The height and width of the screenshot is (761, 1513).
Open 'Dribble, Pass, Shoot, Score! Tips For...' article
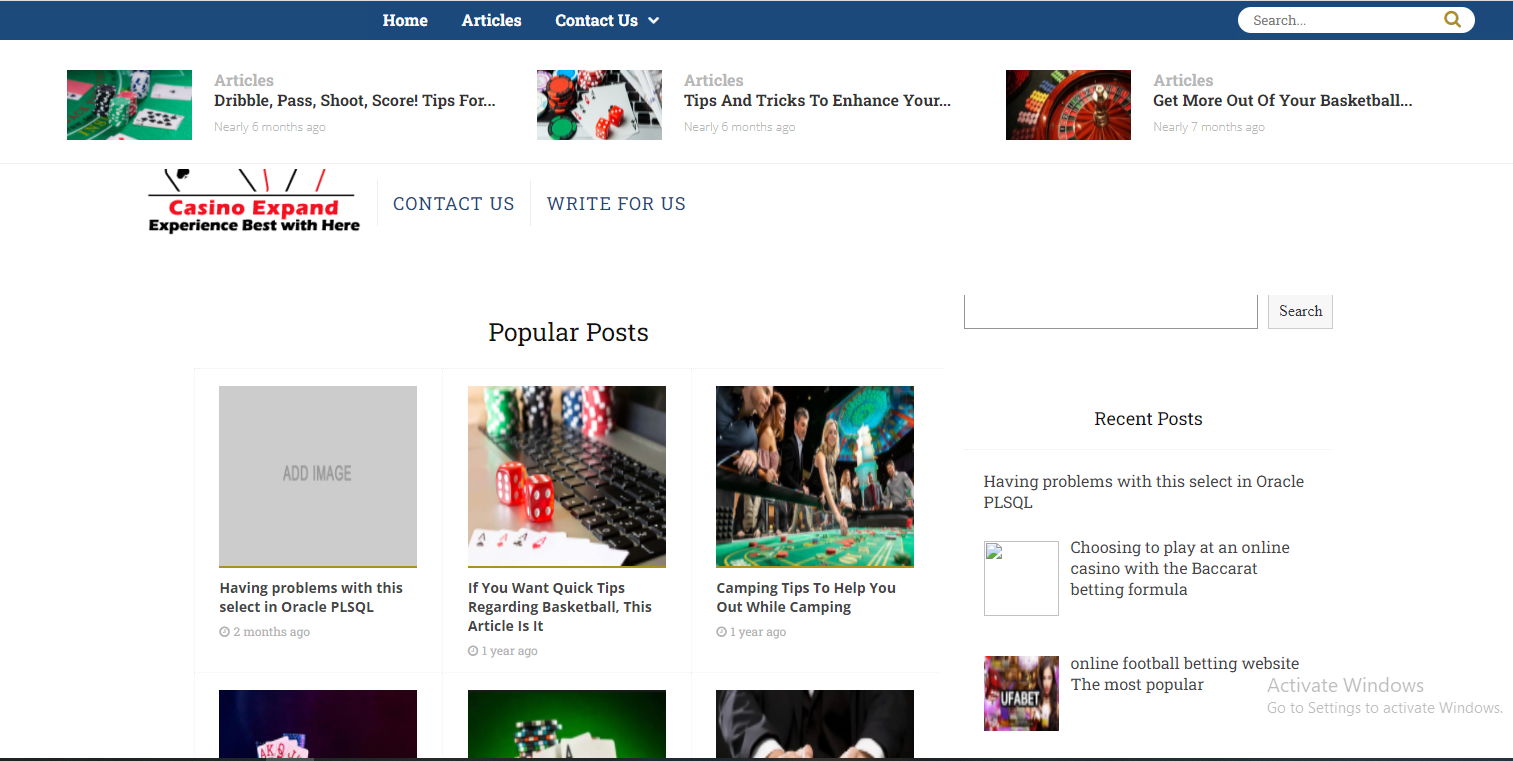point(355,100)
